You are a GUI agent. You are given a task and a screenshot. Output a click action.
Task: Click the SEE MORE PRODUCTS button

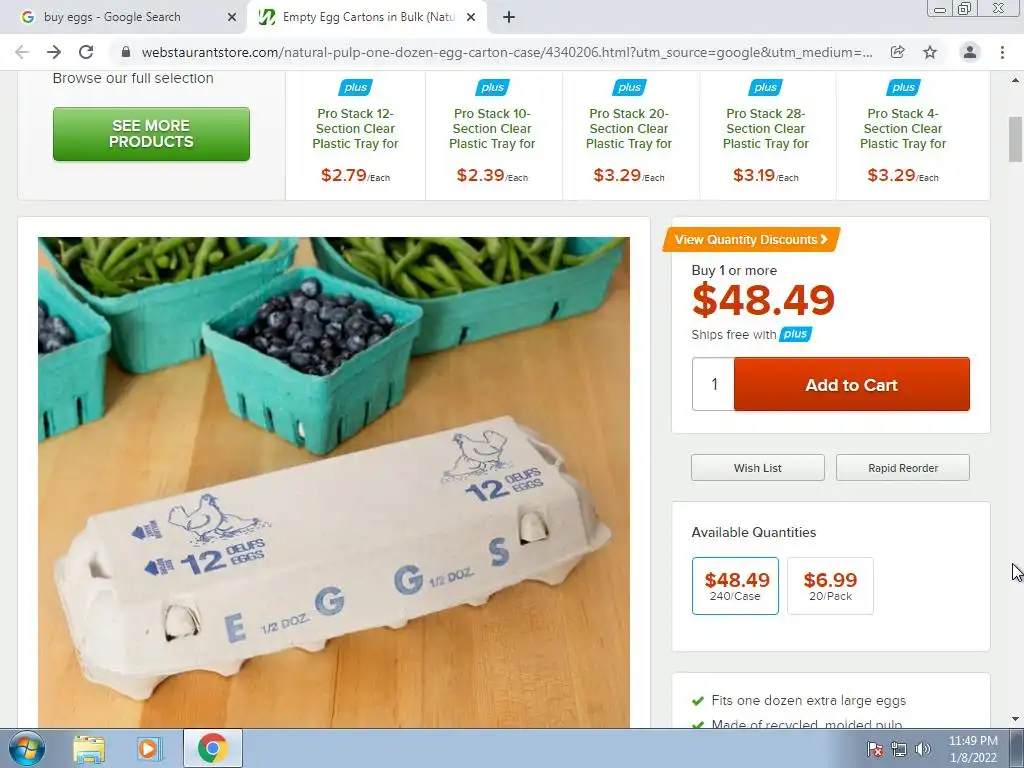(x=152, y=134)
